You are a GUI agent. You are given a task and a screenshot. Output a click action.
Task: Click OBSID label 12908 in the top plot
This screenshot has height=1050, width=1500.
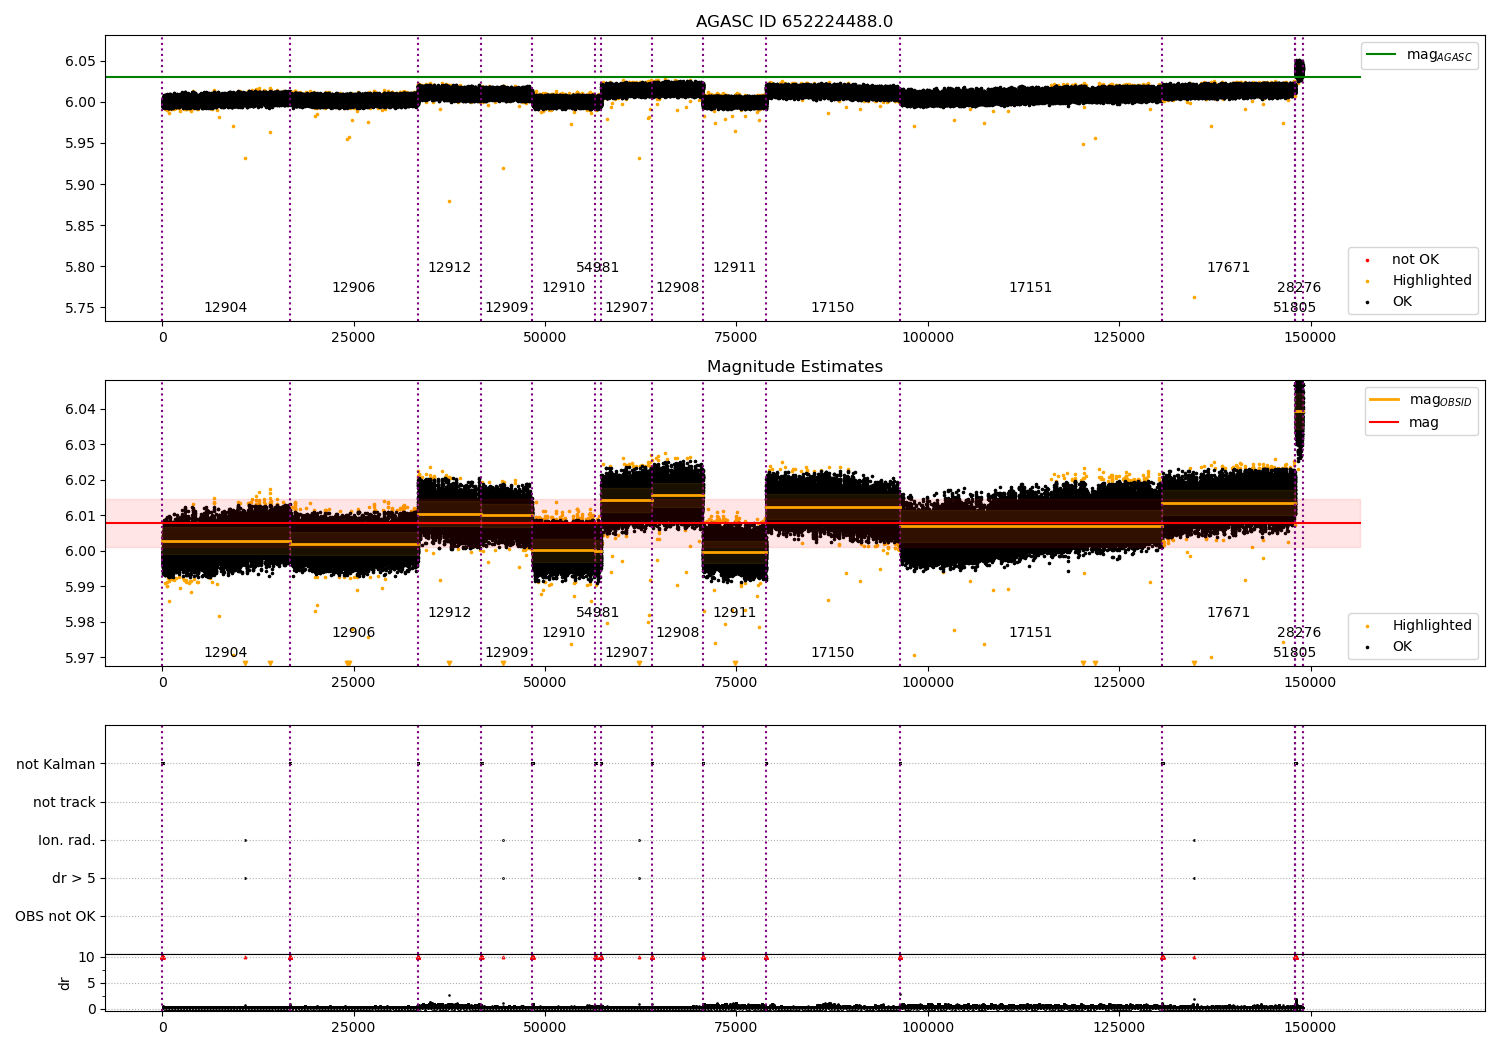[677, 288]
